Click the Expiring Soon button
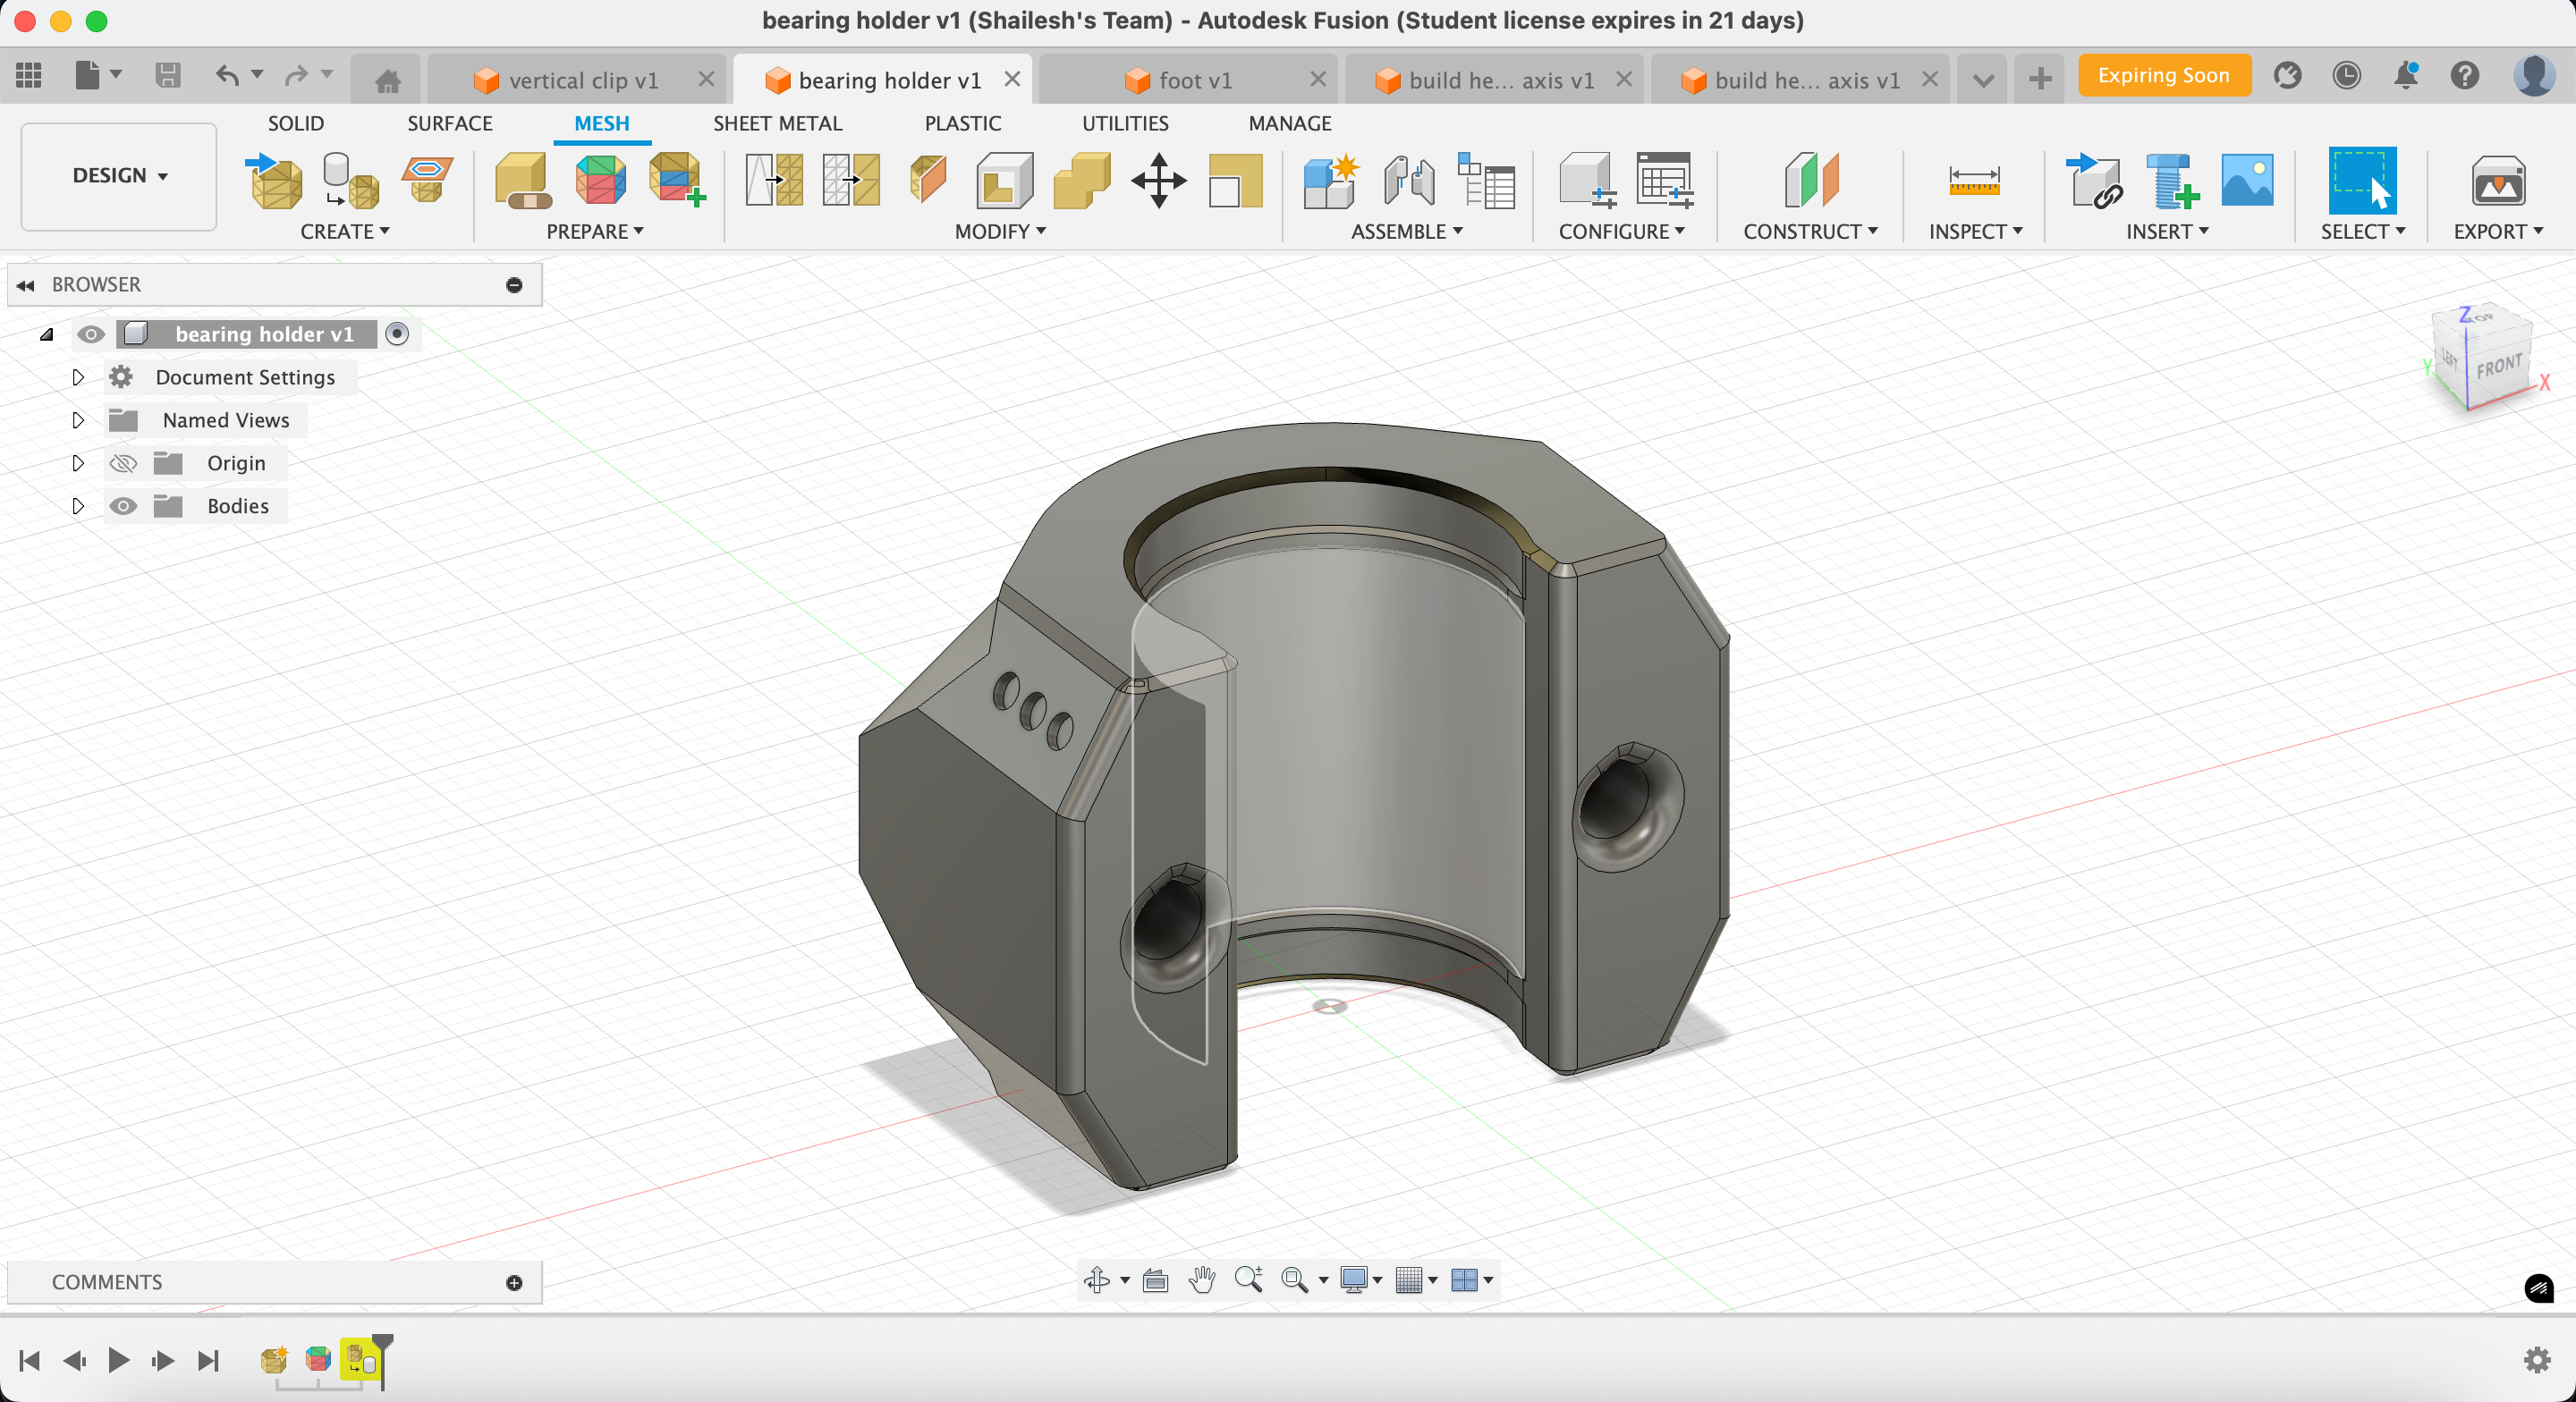The width and height of the screenshot is (2576, 1402). pos(2164,75)
